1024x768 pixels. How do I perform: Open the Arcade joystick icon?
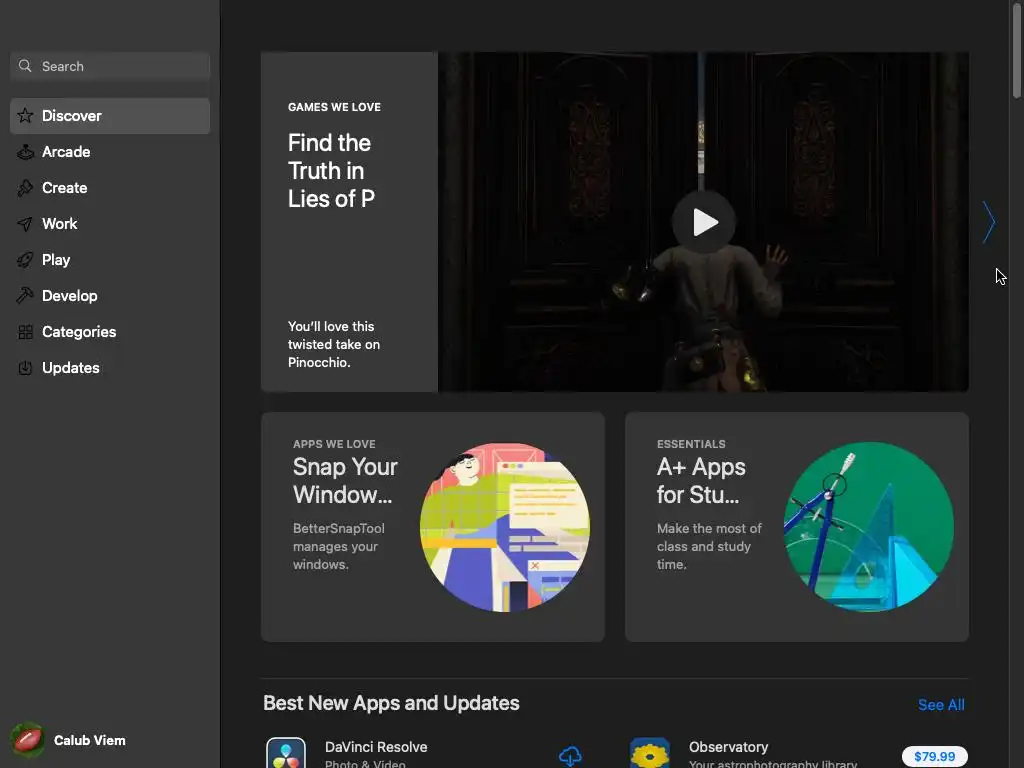click(x=25, y=152)
